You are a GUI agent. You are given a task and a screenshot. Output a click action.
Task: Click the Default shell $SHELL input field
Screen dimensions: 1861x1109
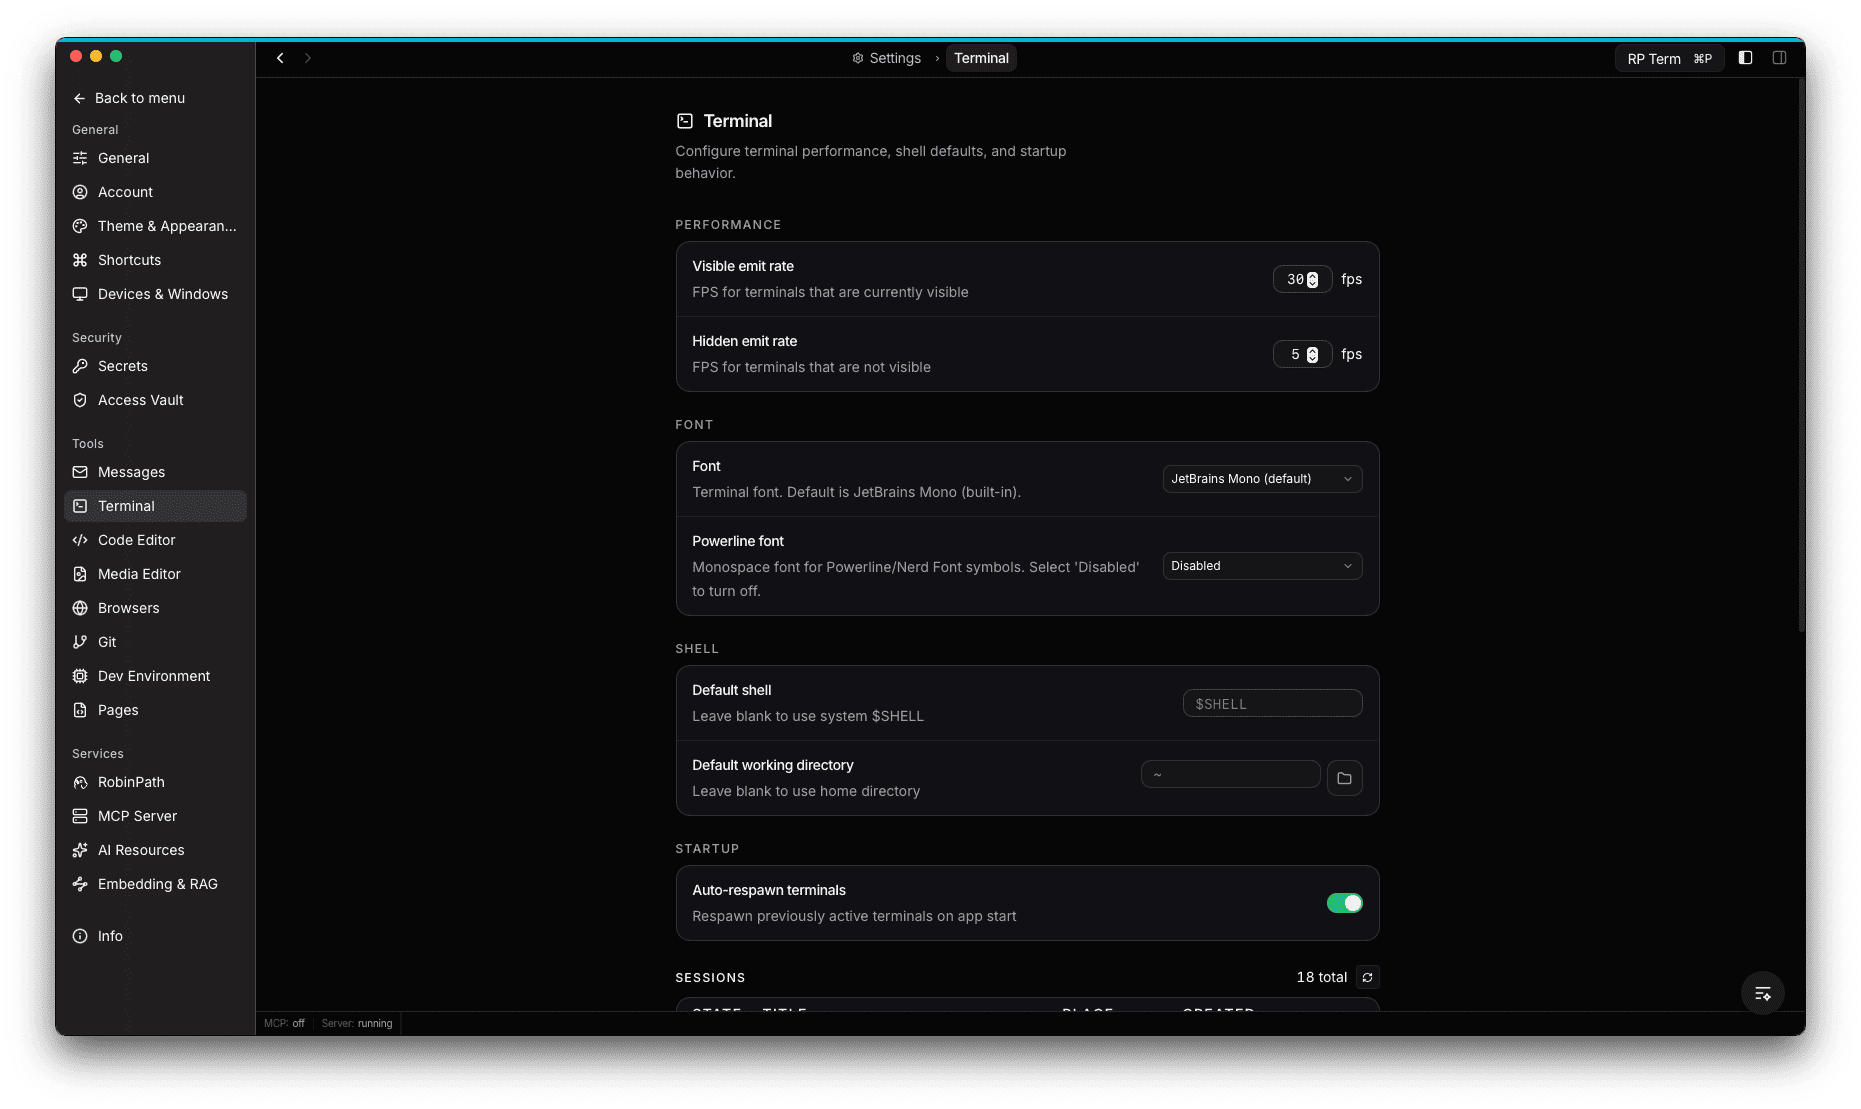click(x=1272, y=703)
